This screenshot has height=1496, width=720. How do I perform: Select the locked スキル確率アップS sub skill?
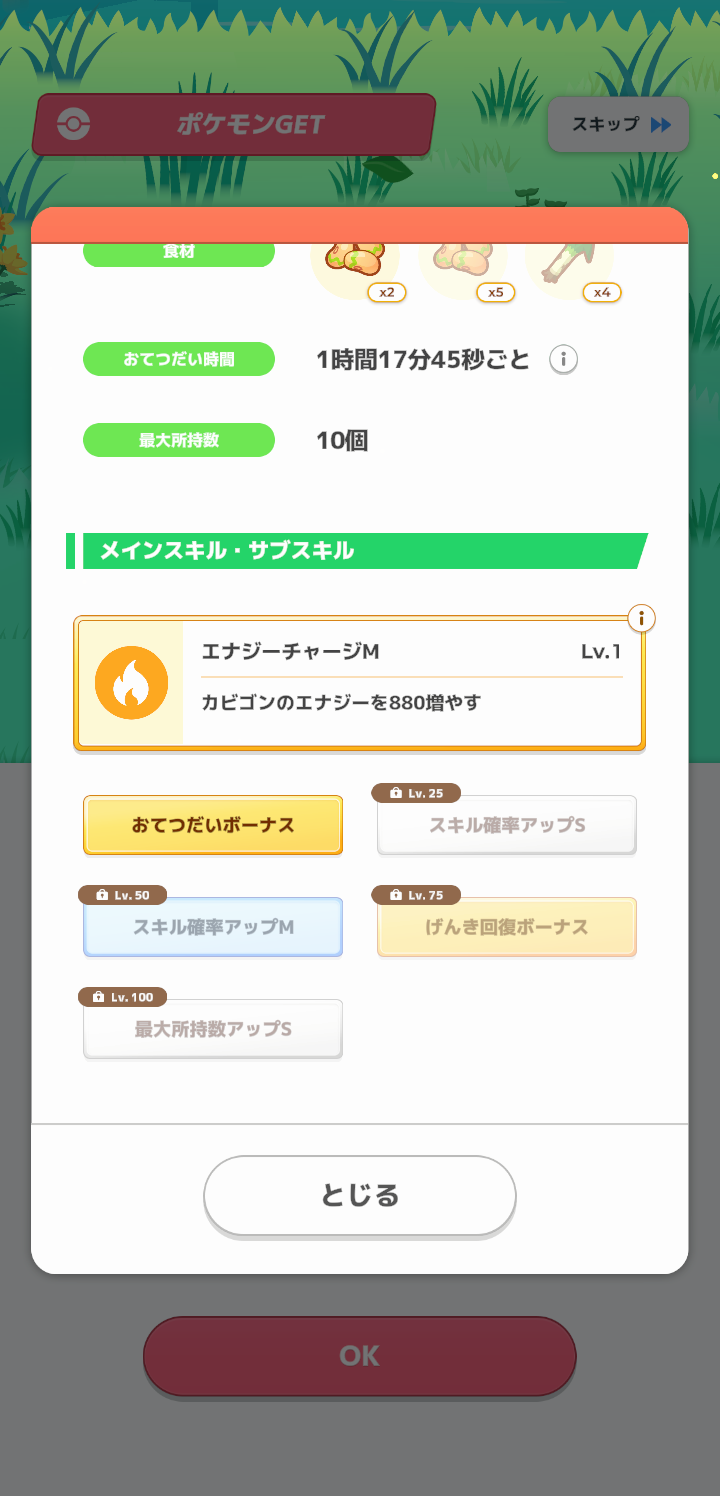coord(507,826)
